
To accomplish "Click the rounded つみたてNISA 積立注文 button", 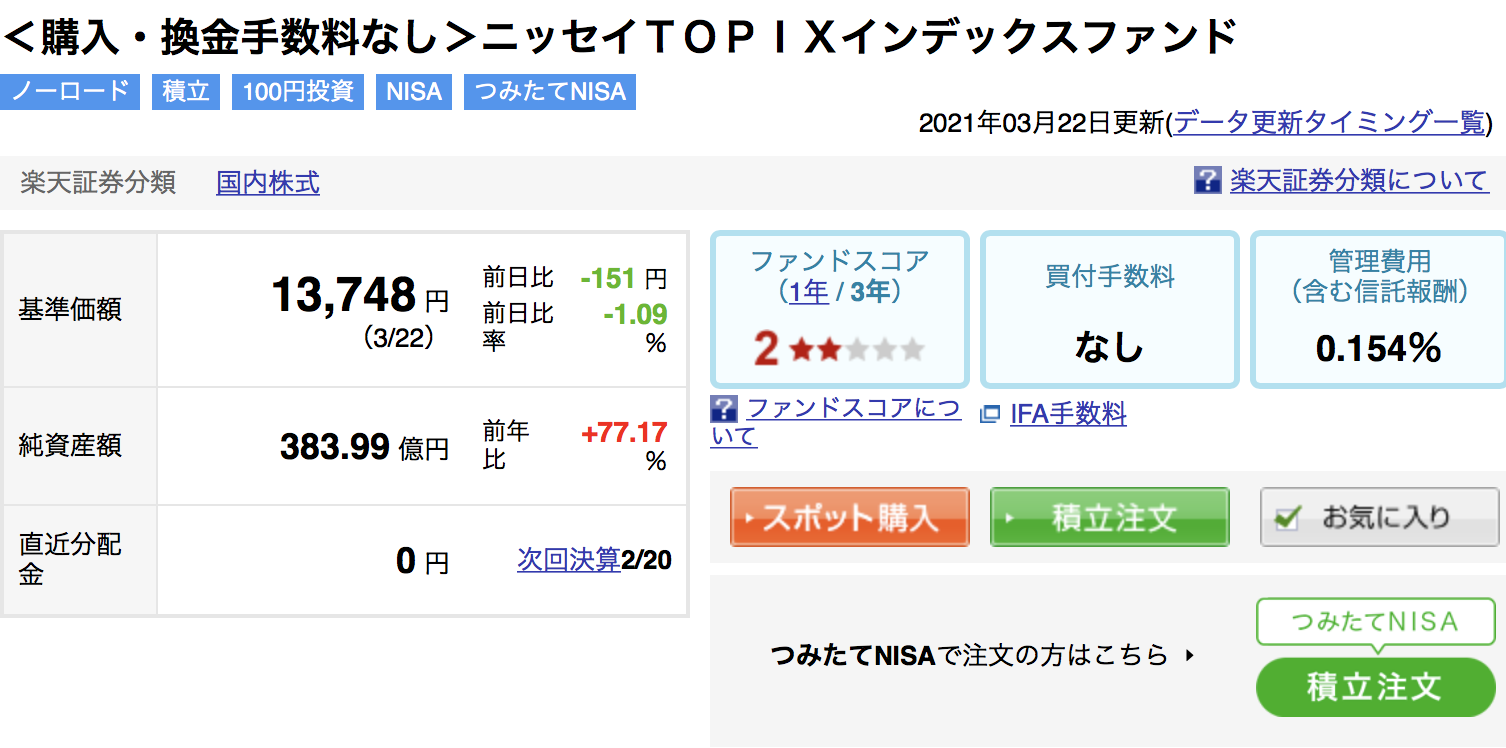I will point(1375,687).
